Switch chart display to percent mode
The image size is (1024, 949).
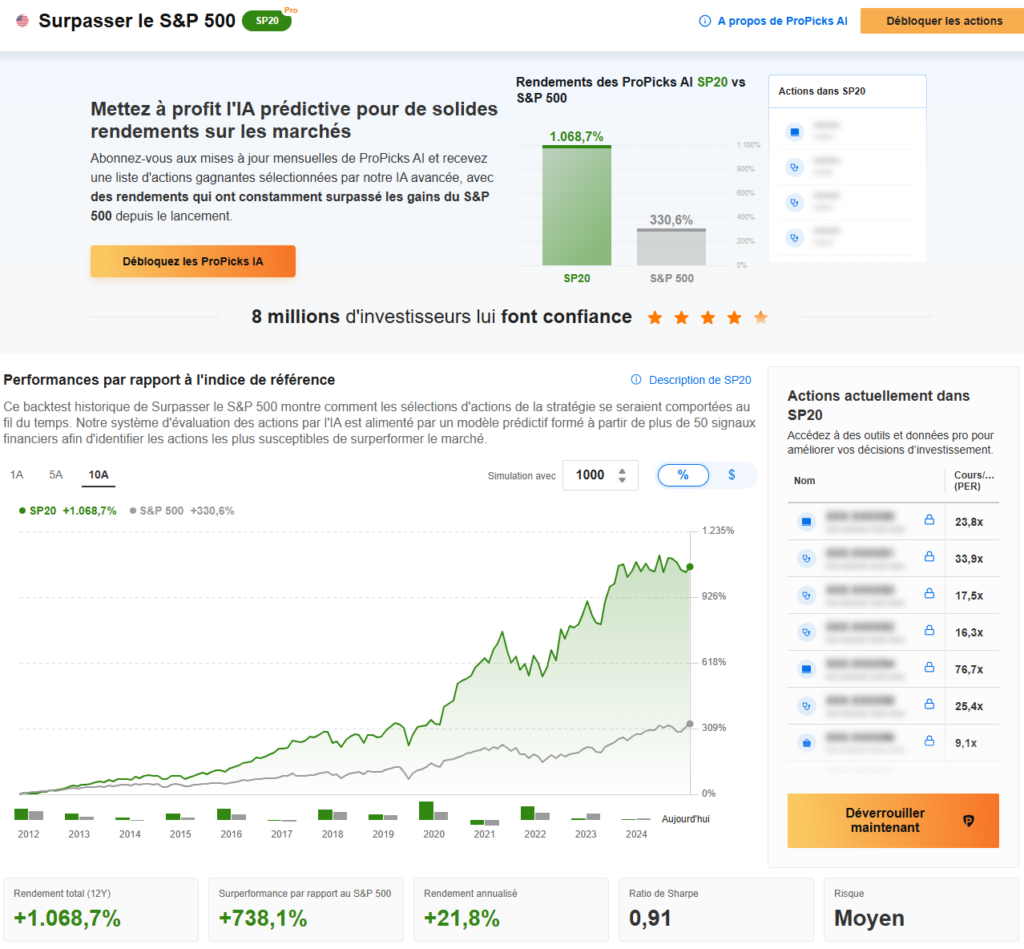click(x=683, y=475)
